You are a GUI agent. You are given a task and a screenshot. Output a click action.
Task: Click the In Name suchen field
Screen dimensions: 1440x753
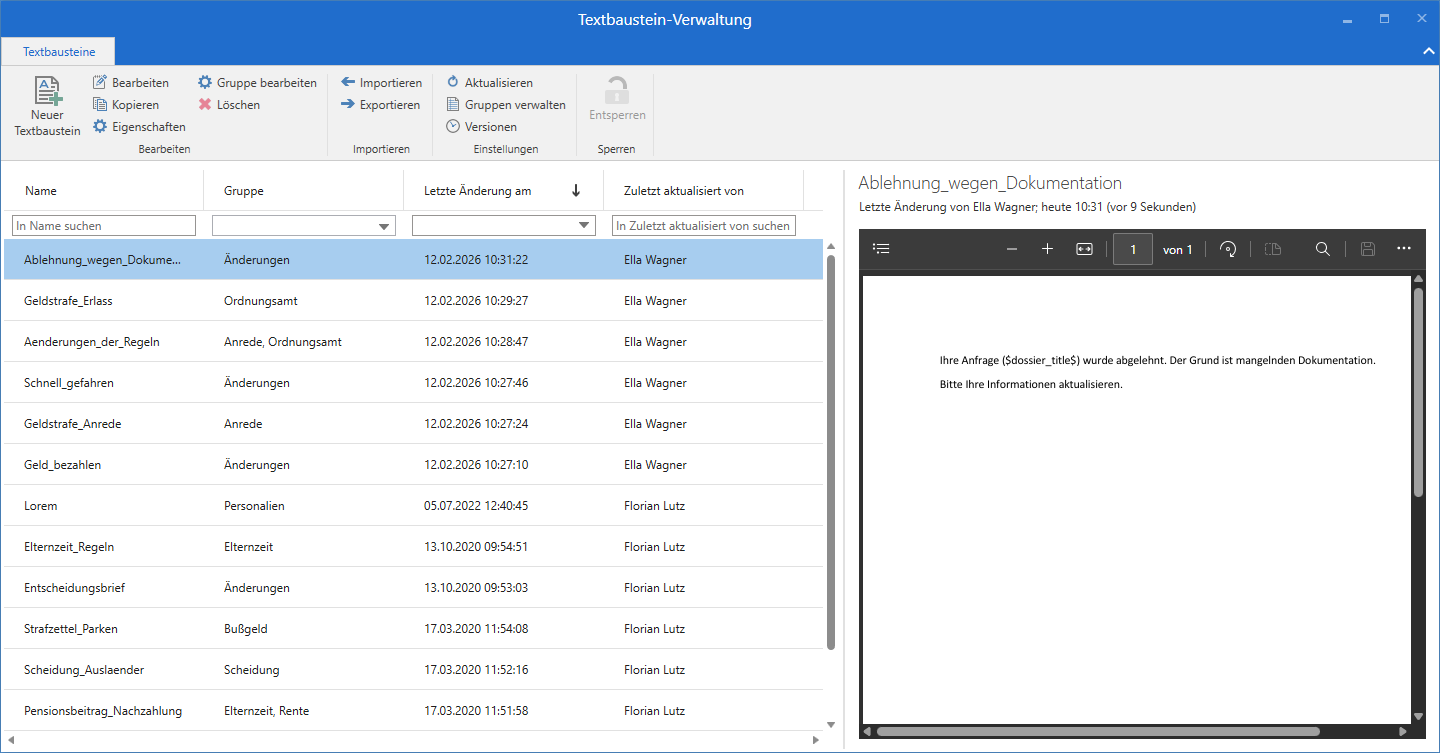tap(103, 225)
